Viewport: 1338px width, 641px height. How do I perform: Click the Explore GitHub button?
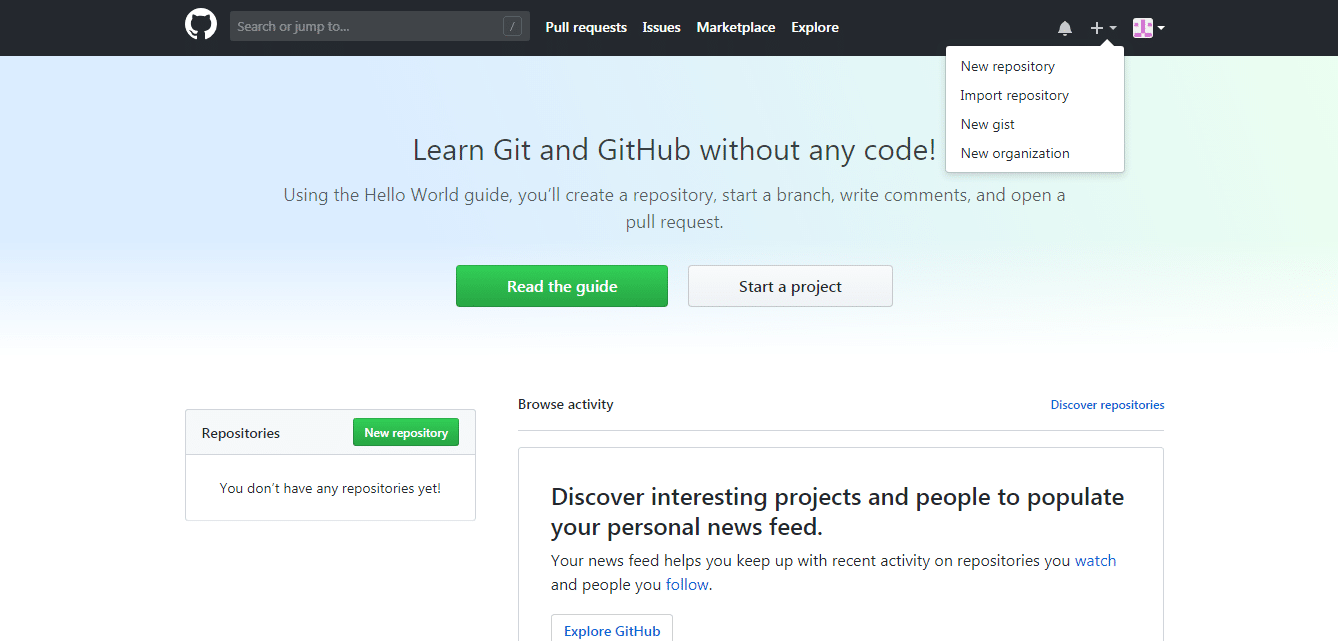(x=612, y=628)
